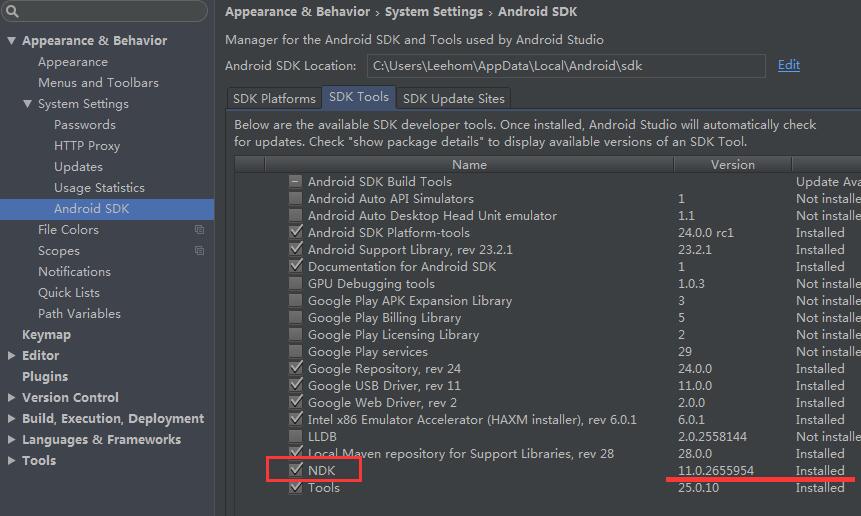Click the Name column header

pos(469,165)
